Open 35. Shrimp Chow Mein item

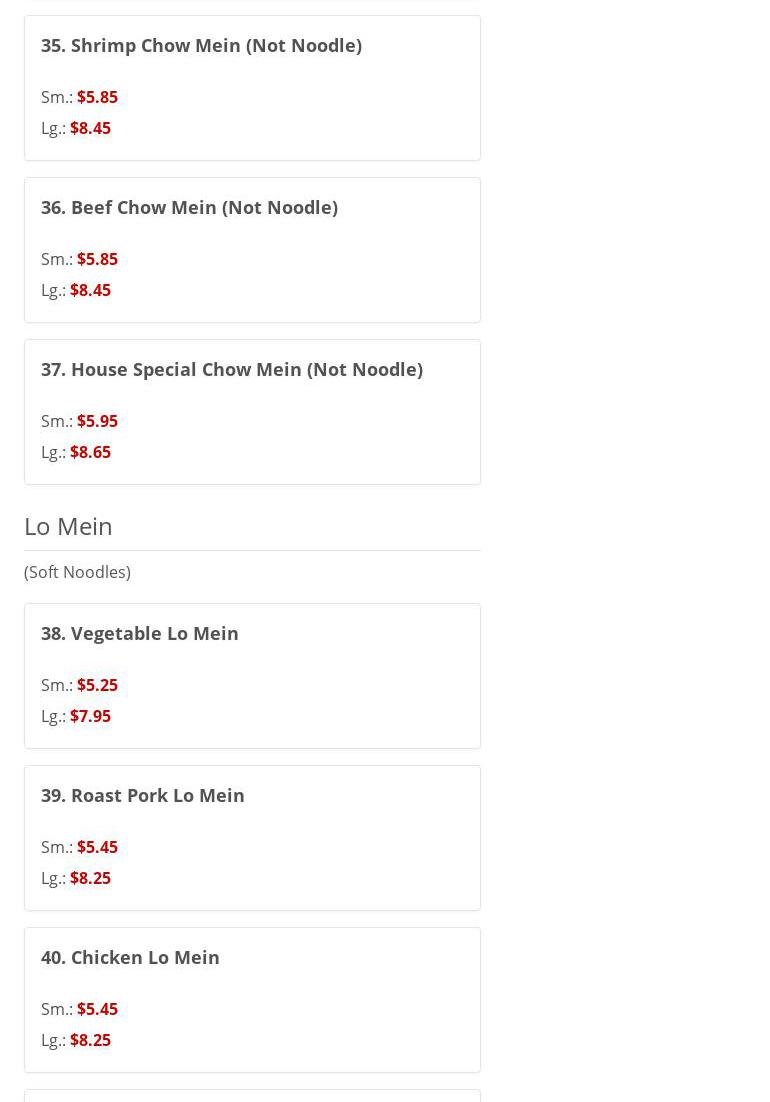[201, 45]
